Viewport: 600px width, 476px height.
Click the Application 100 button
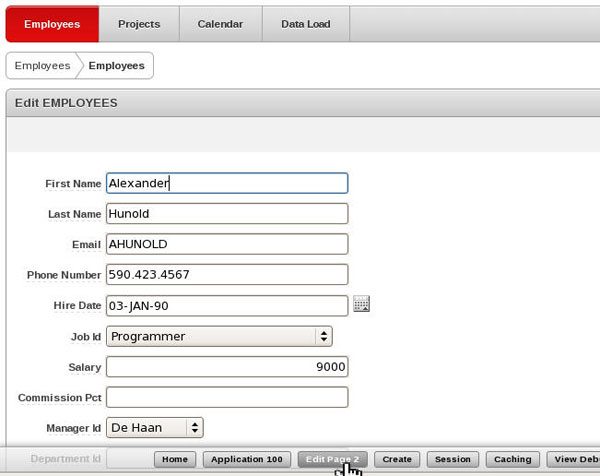pos(246,459)
